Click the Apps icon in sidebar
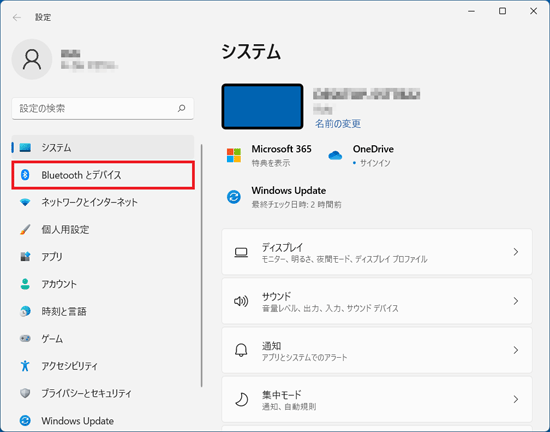 pyautogui.click(x=25, y=257)
